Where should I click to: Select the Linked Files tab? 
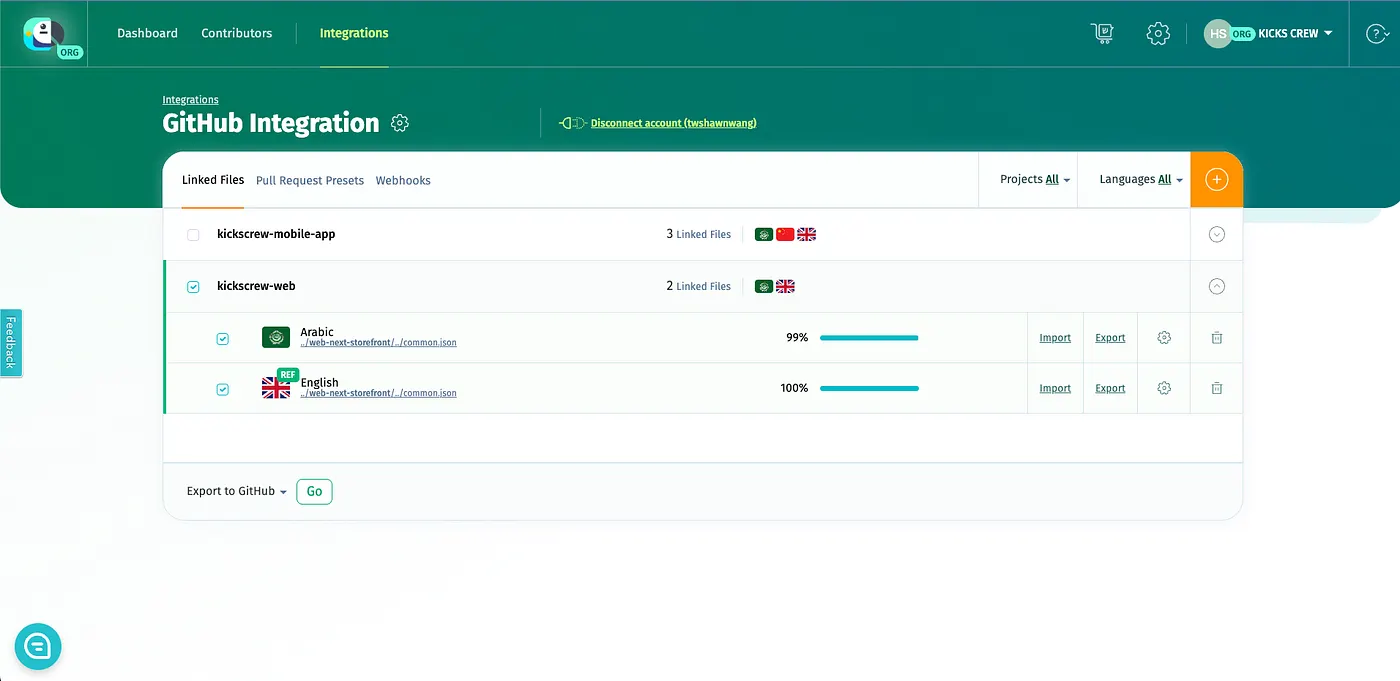click(213, 180)
